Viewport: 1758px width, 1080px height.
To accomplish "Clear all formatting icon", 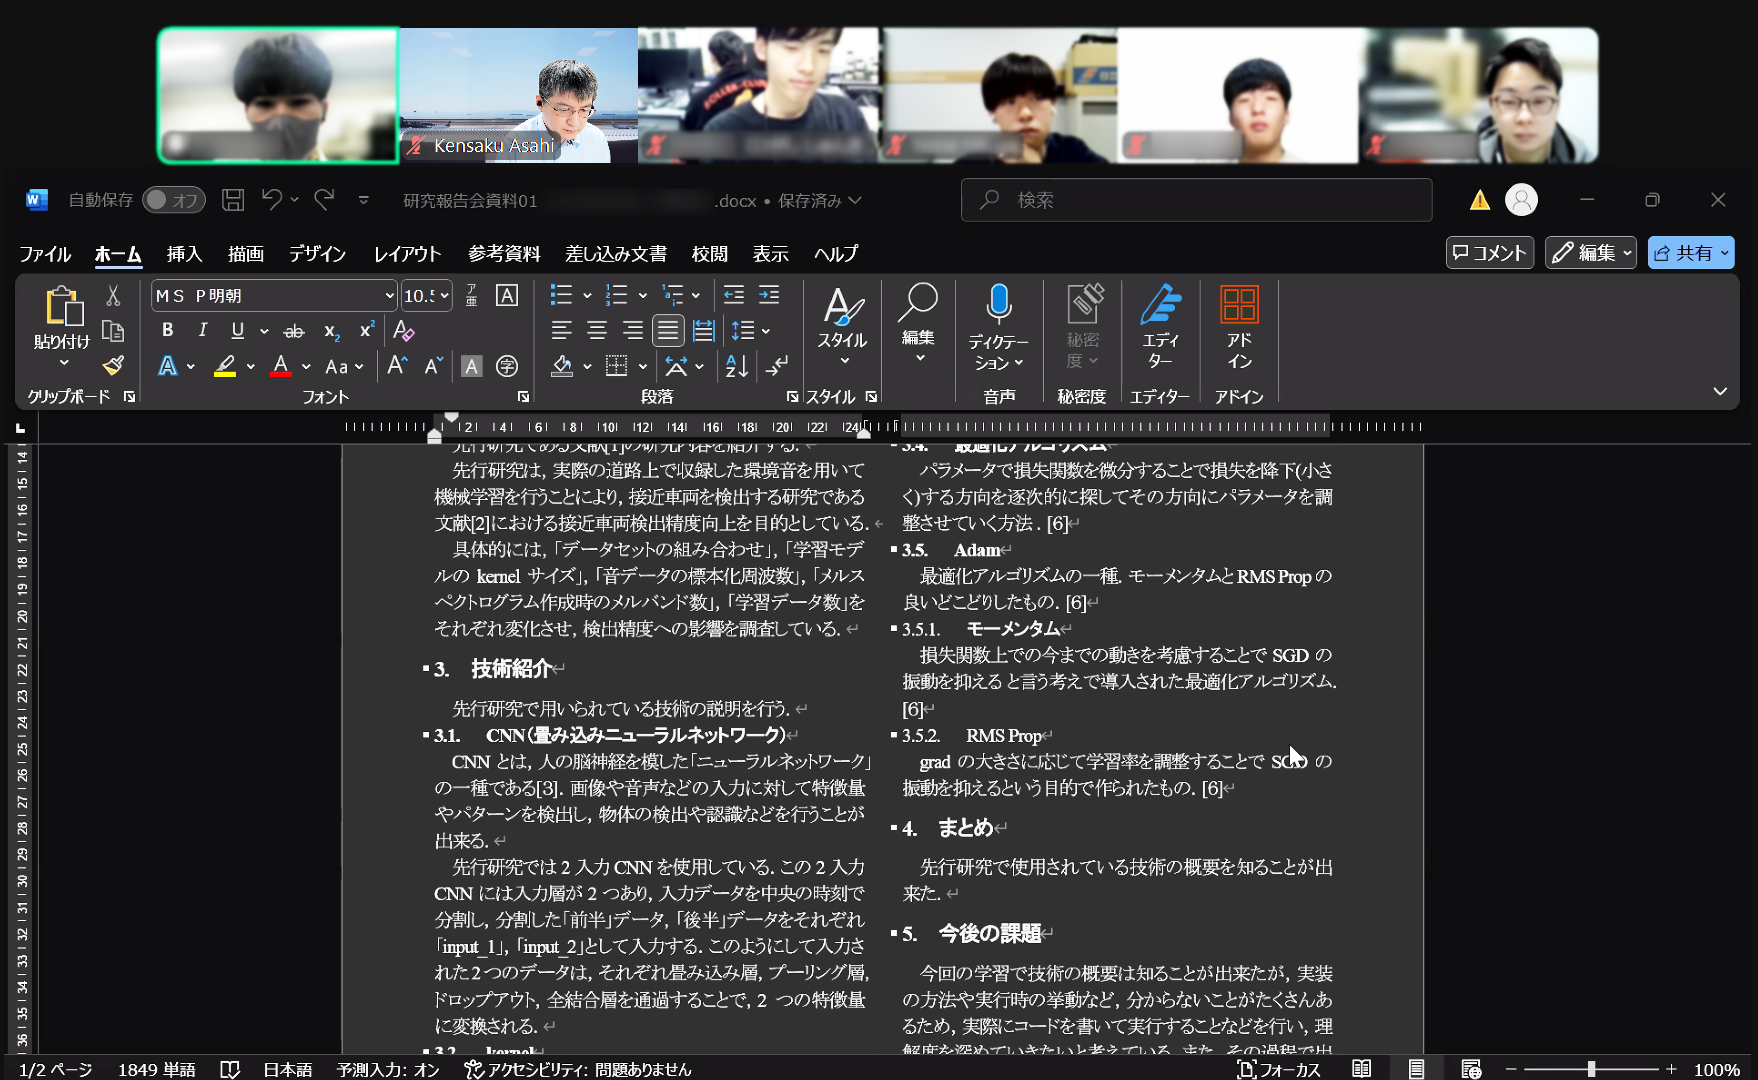I will click(x=403, y=330).
